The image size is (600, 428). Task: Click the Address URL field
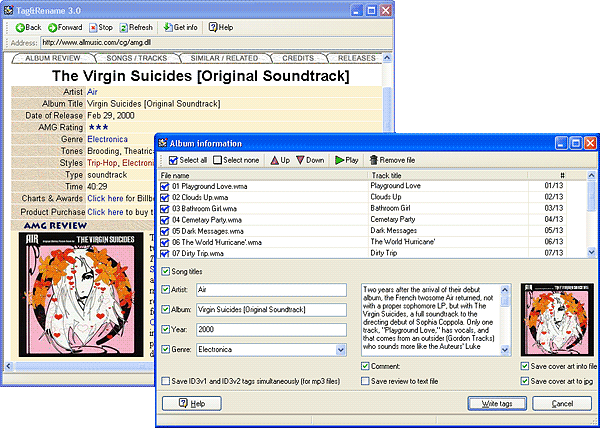[x=216, y=43]
